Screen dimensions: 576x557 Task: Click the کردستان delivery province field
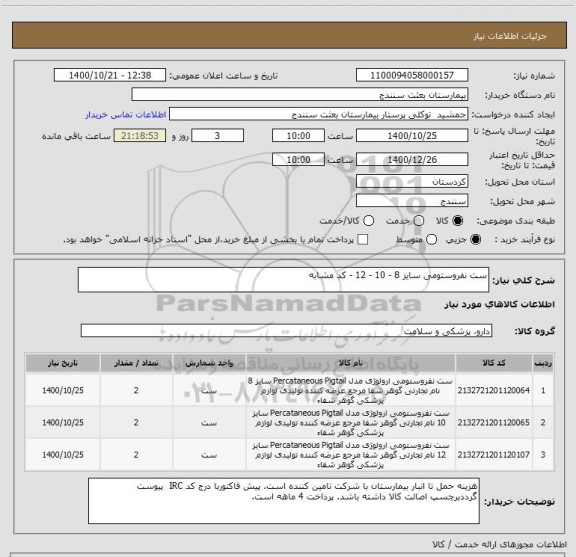[412, 181]
